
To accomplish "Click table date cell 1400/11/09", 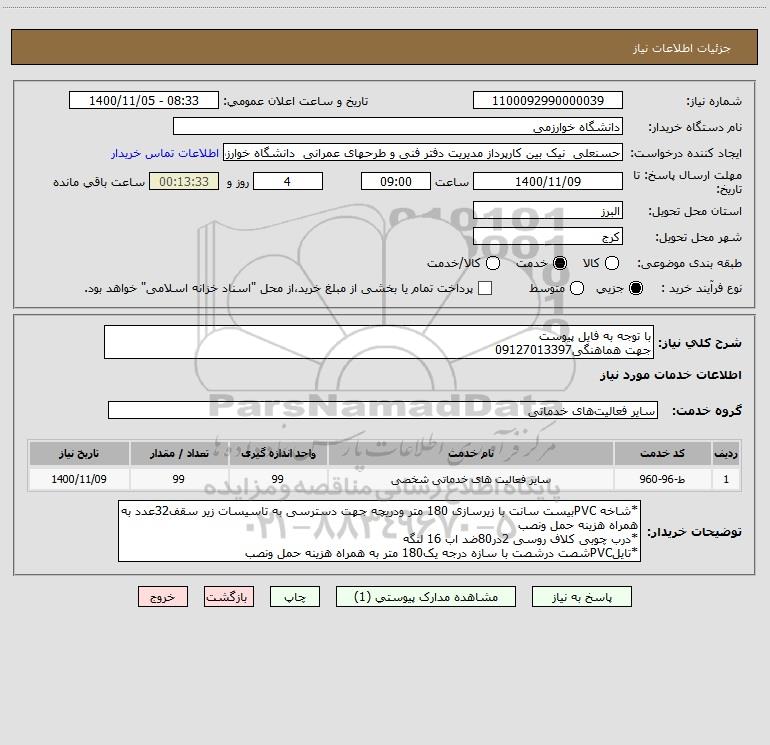I will coord(79,479).
